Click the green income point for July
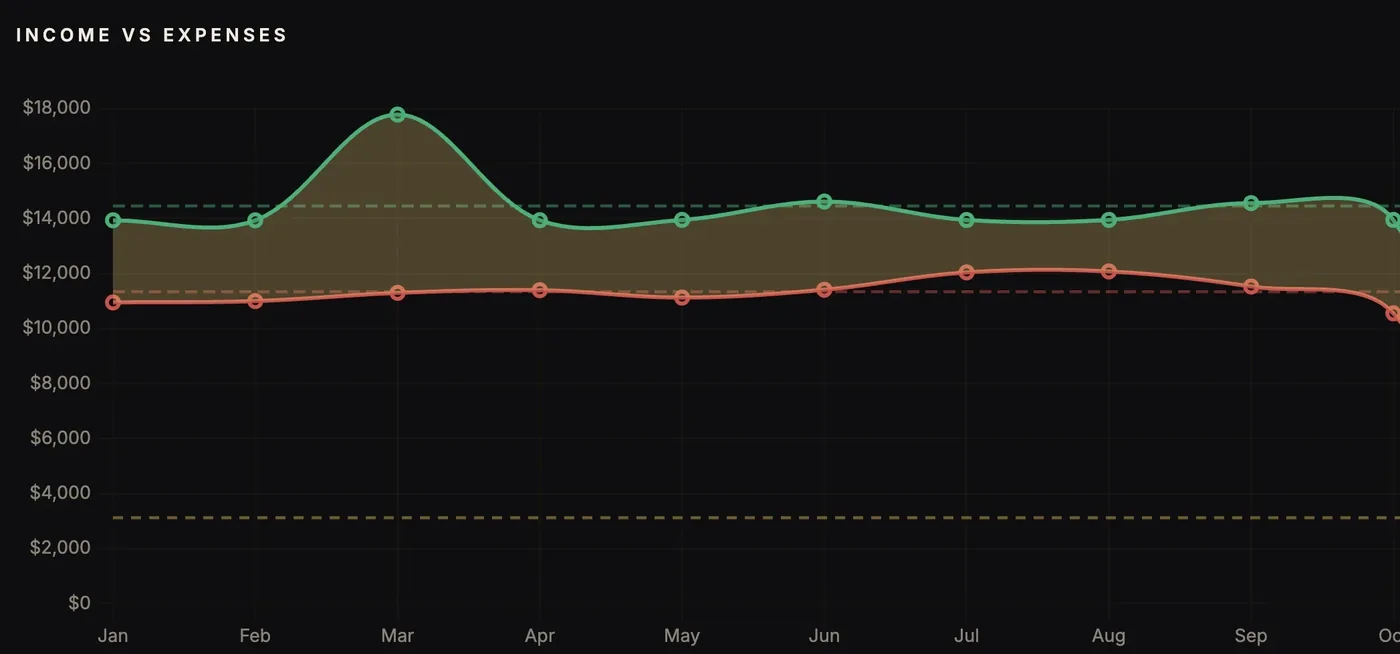 [x=966, y=220]
